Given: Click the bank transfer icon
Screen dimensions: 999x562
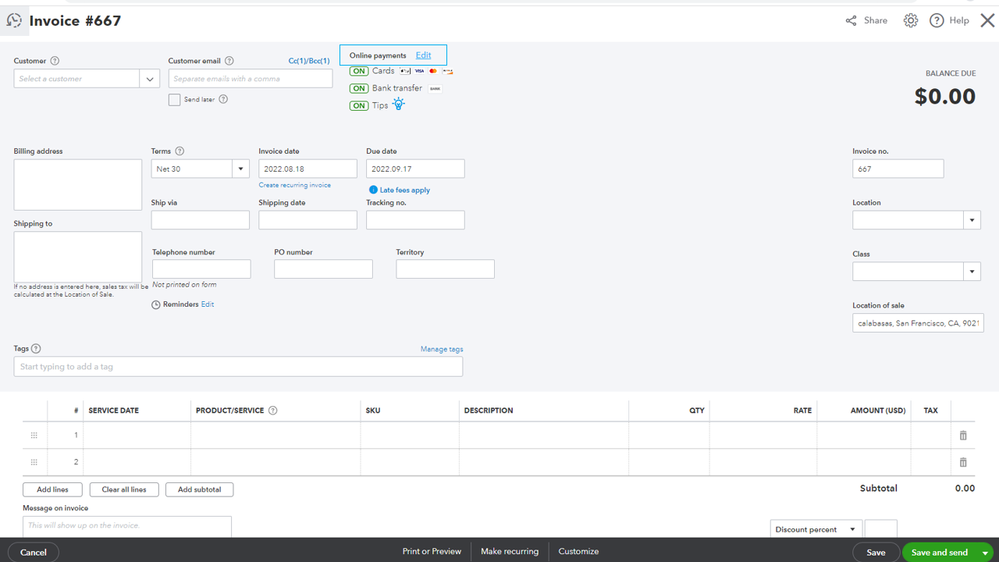Looking at the screenshot, I should pos(435,89).
